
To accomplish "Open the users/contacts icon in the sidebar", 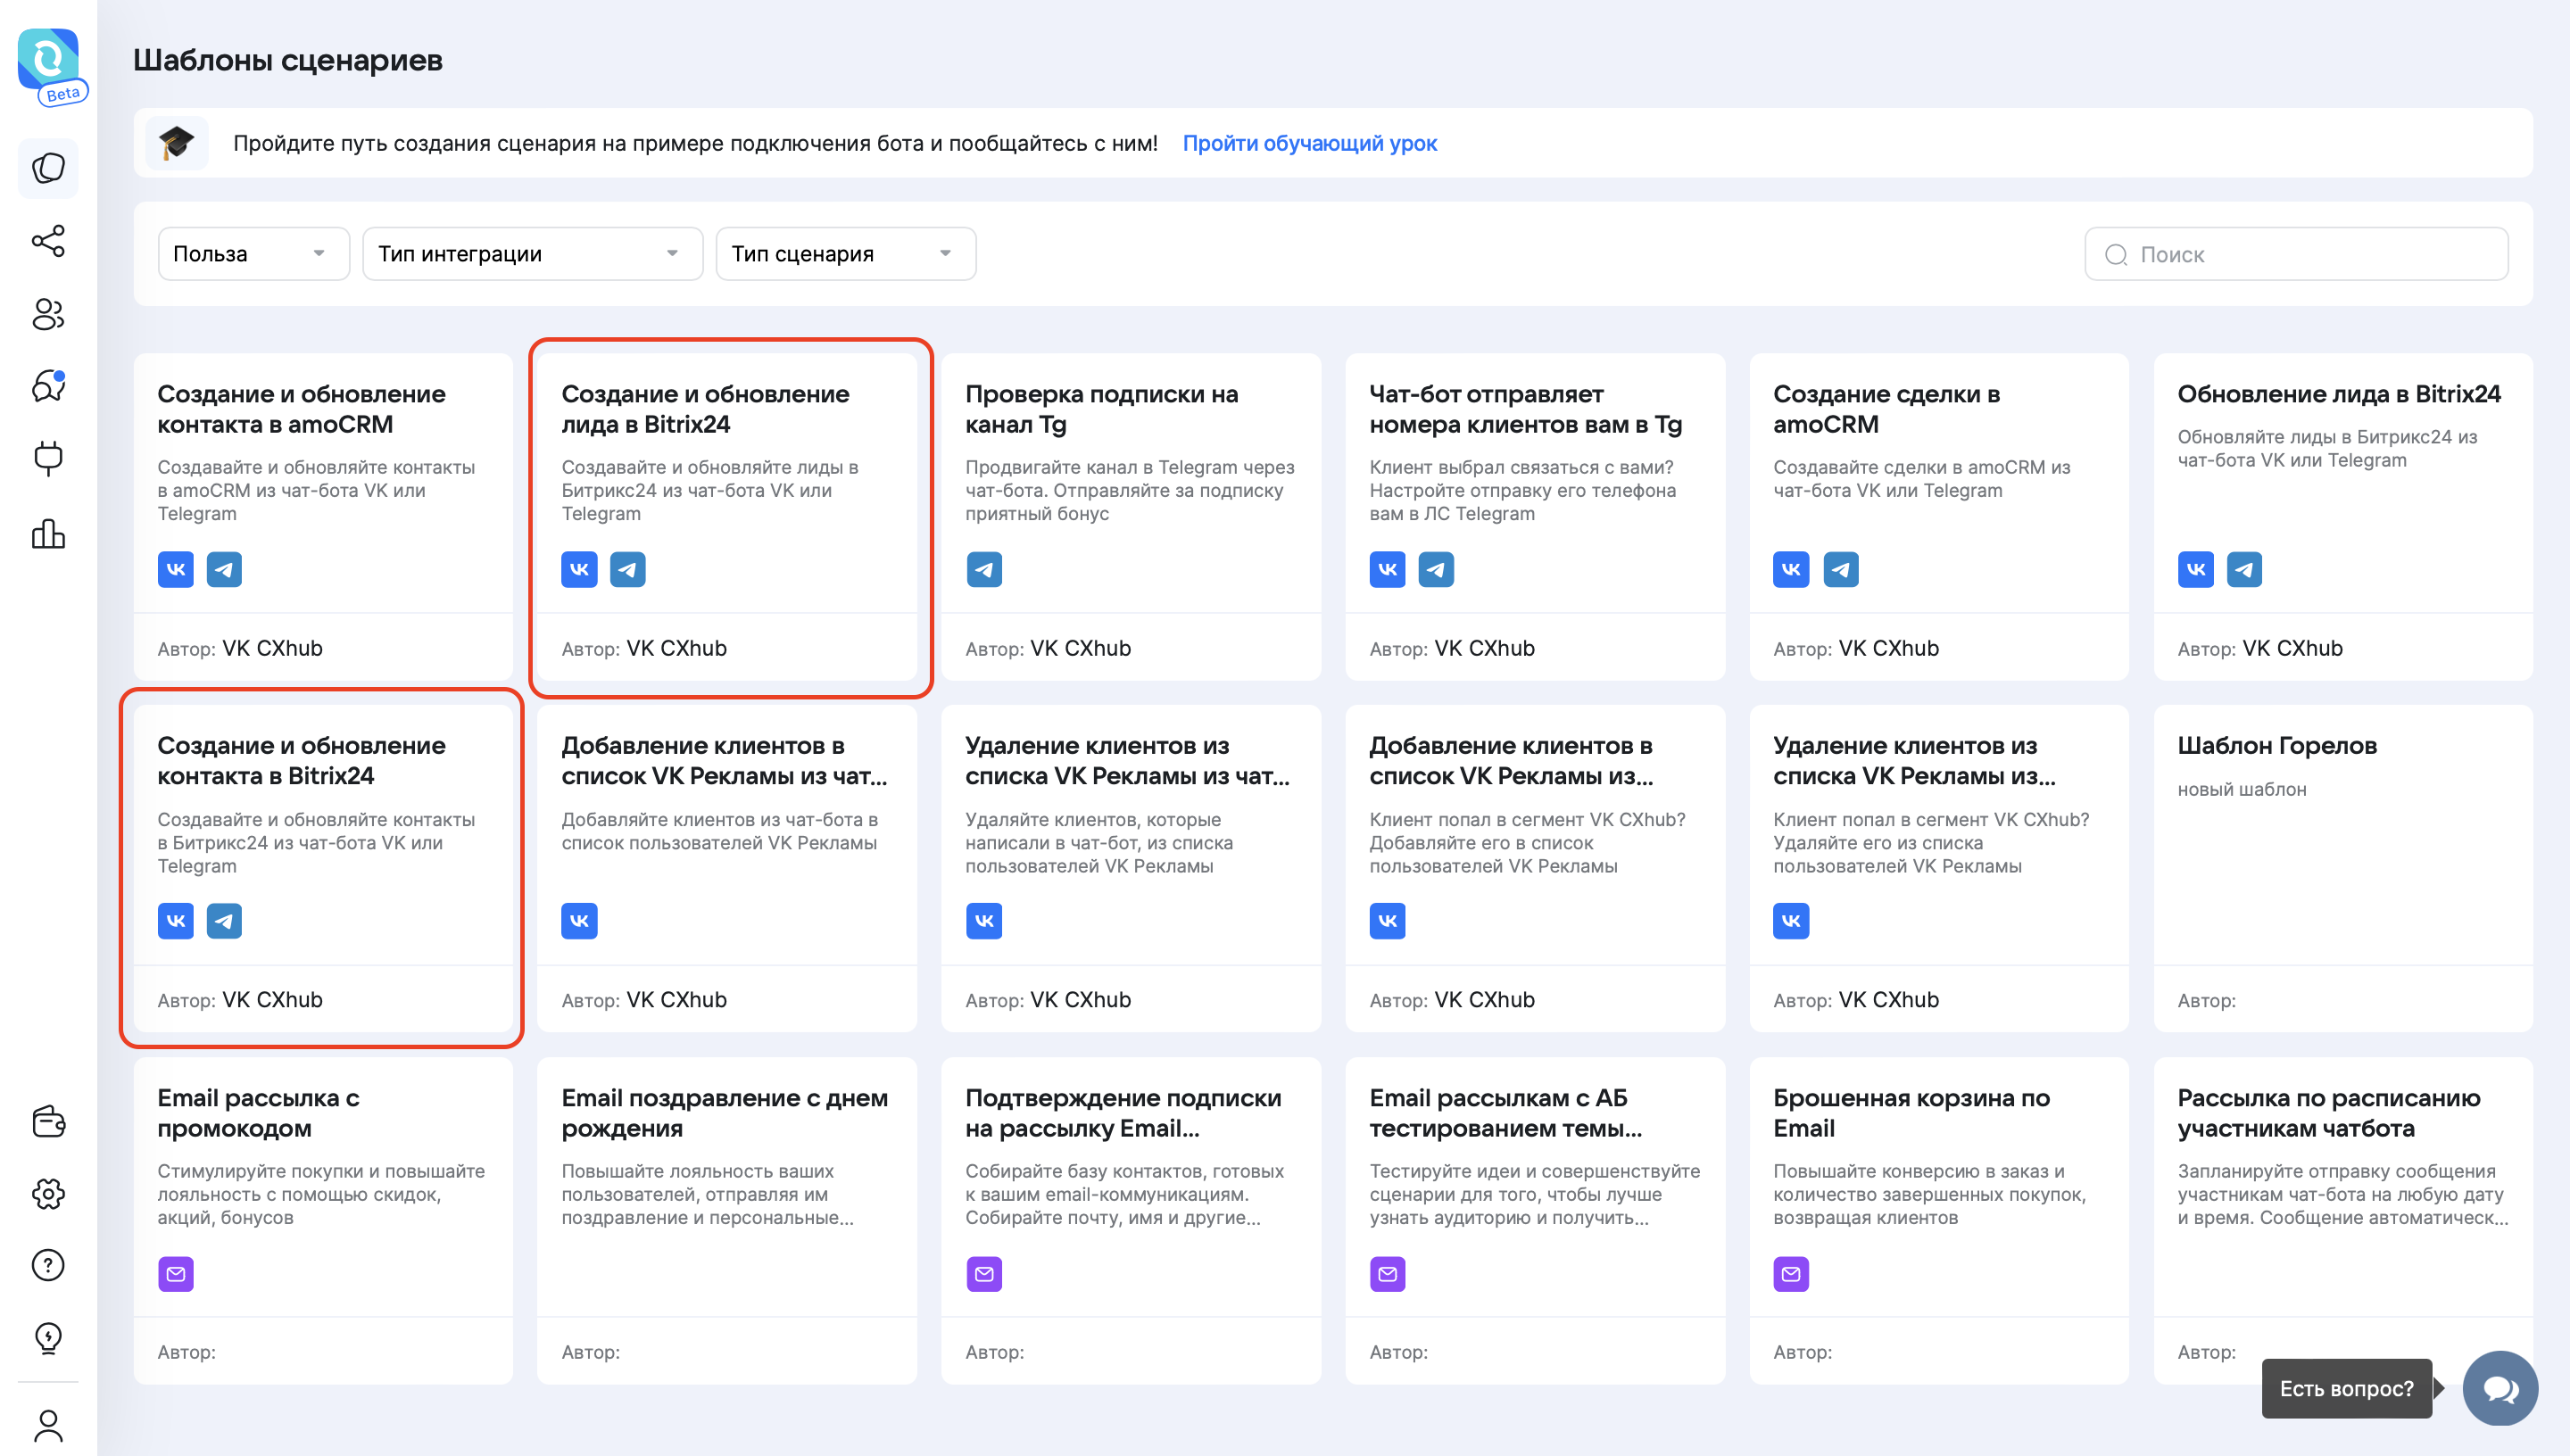I will point(48,314).
